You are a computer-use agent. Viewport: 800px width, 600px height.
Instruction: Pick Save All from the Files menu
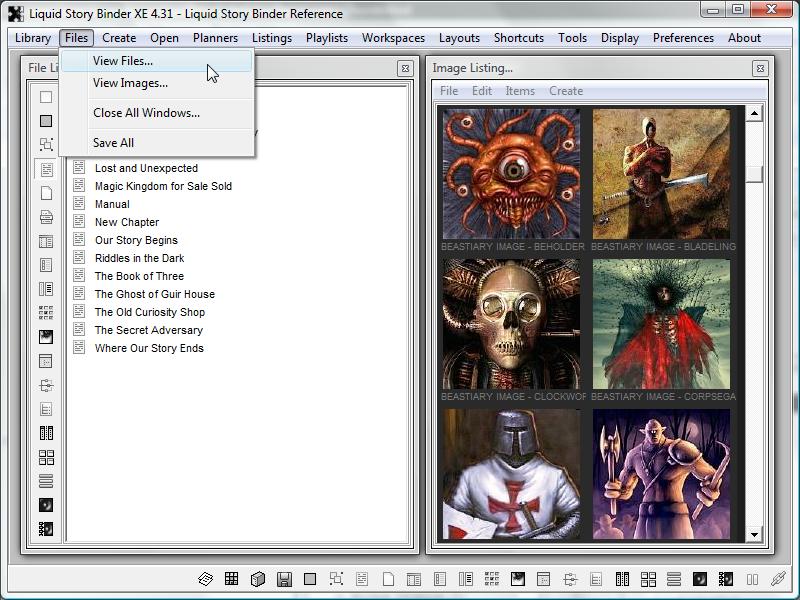(x=113, y=143)
